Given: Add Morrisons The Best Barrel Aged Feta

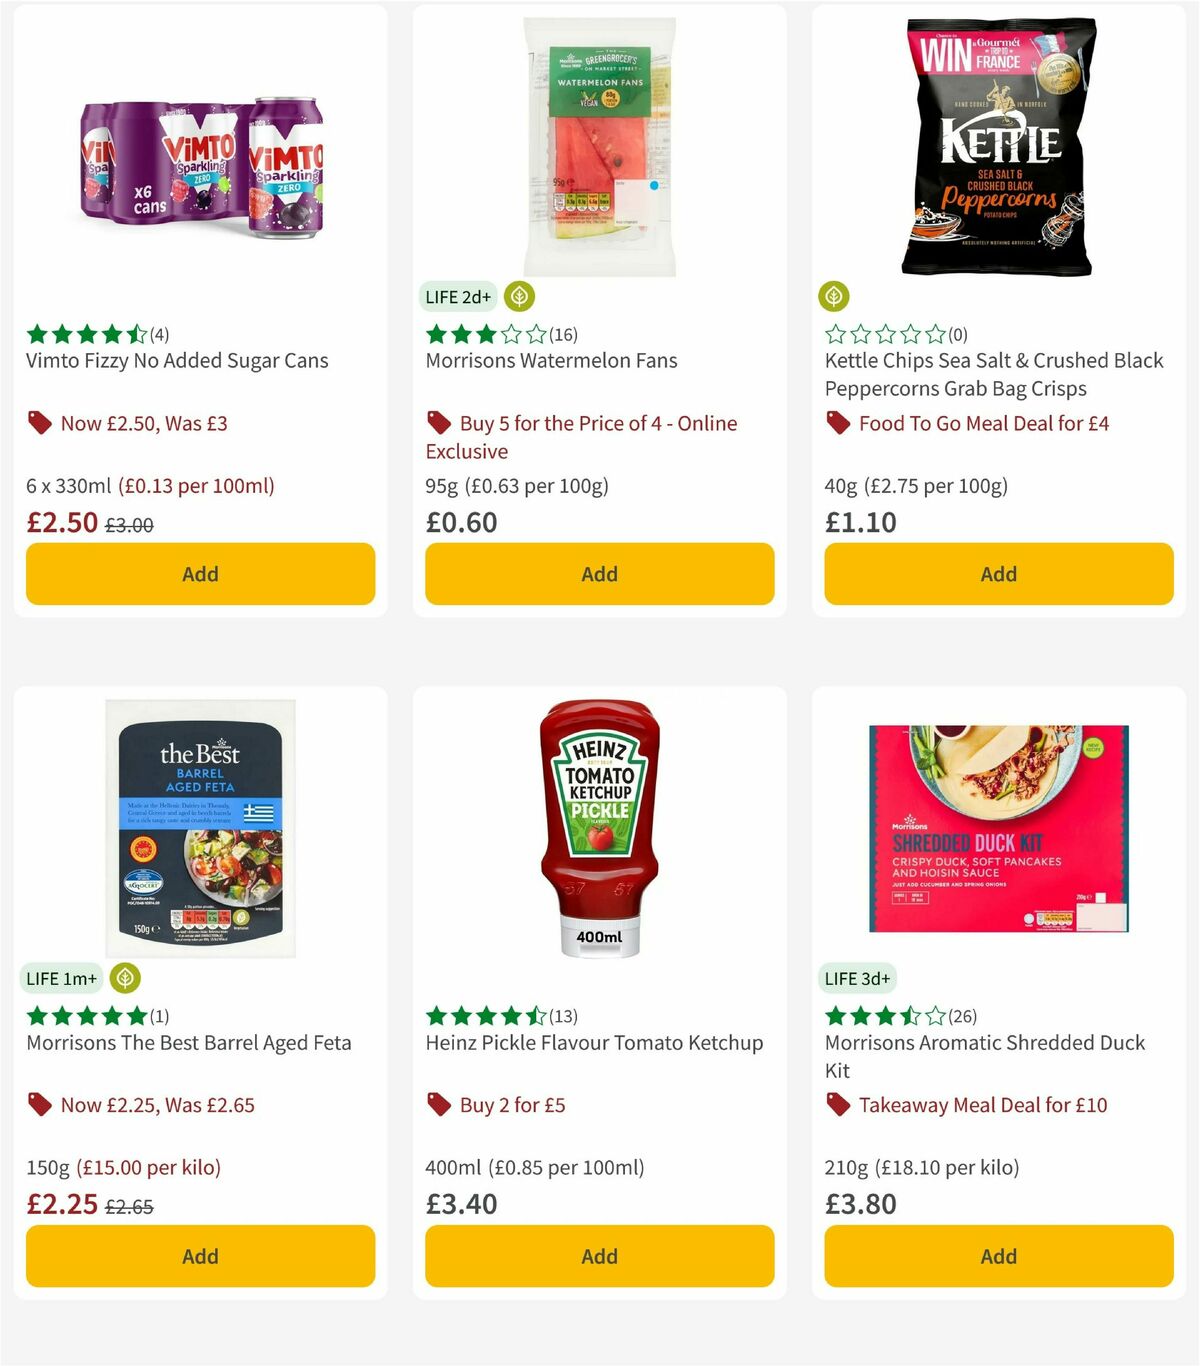Looking at the screenshot, I should [x=200, y=1256].
